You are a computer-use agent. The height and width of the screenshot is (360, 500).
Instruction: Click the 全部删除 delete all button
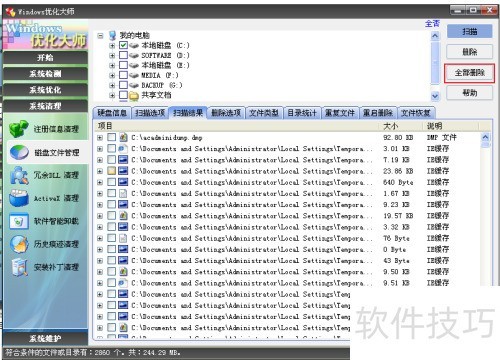coord(470,73)
